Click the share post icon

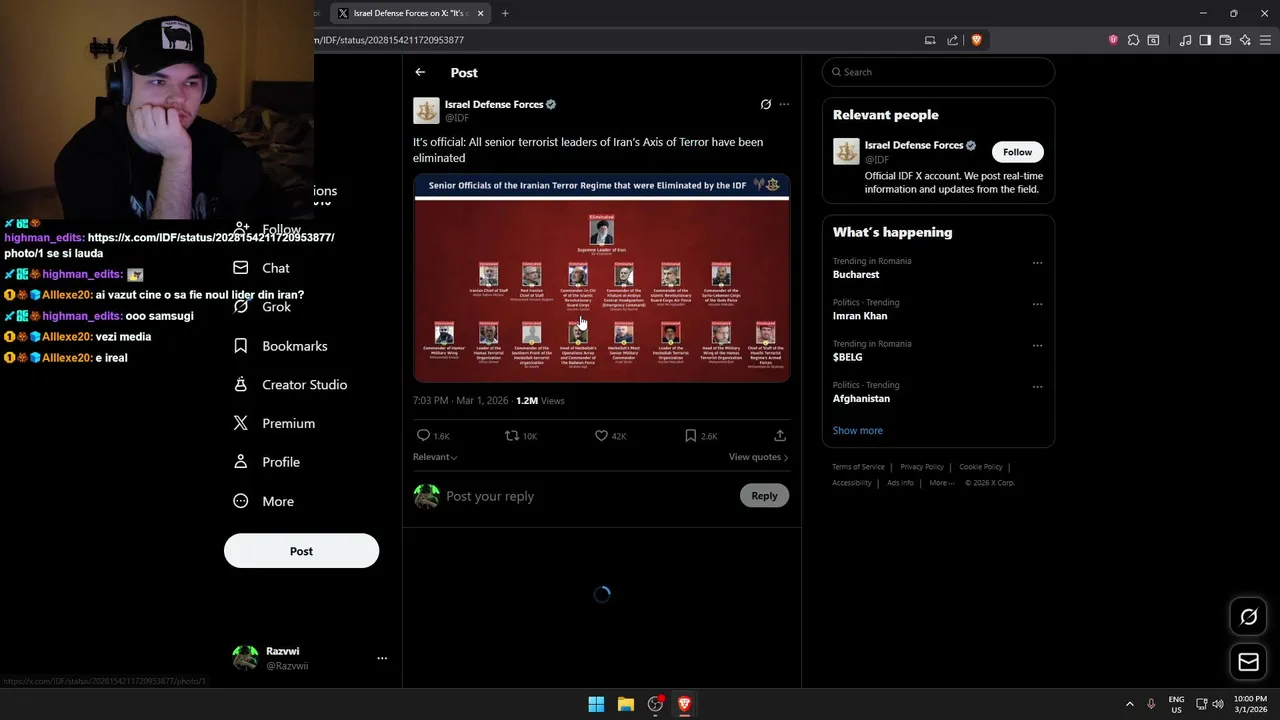tap(780, 436)
